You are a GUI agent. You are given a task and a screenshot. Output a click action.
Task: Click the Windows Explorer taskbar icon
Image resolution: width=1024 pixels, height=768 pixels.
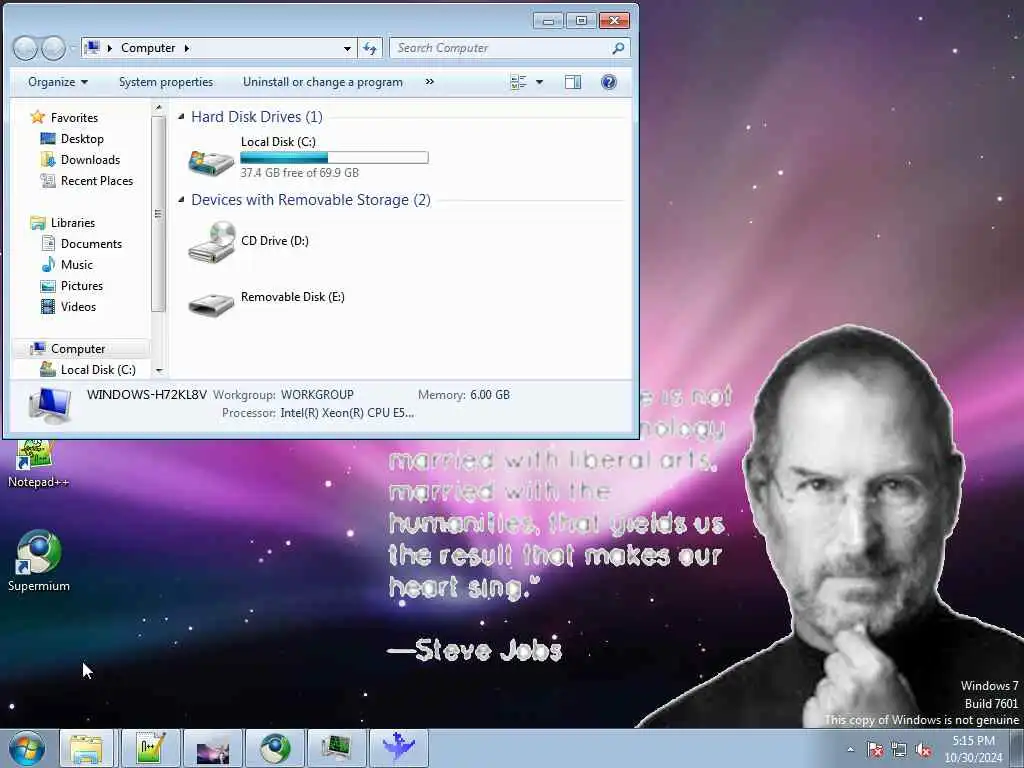pyautogui.click(x=86, y=748)
